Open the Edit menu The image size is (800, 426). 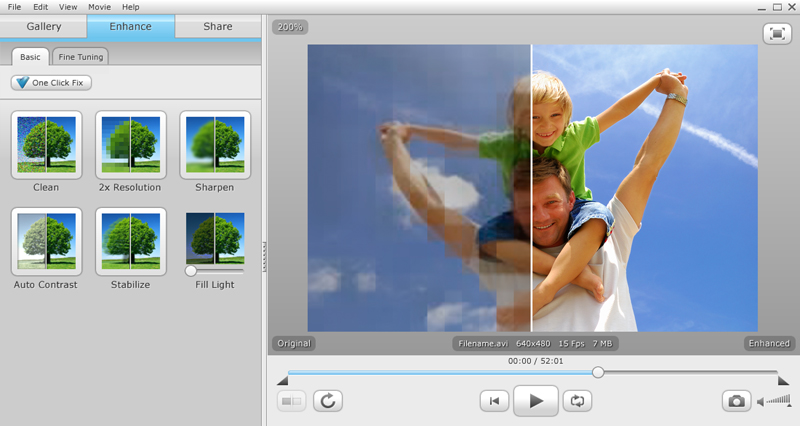point(40,7)
